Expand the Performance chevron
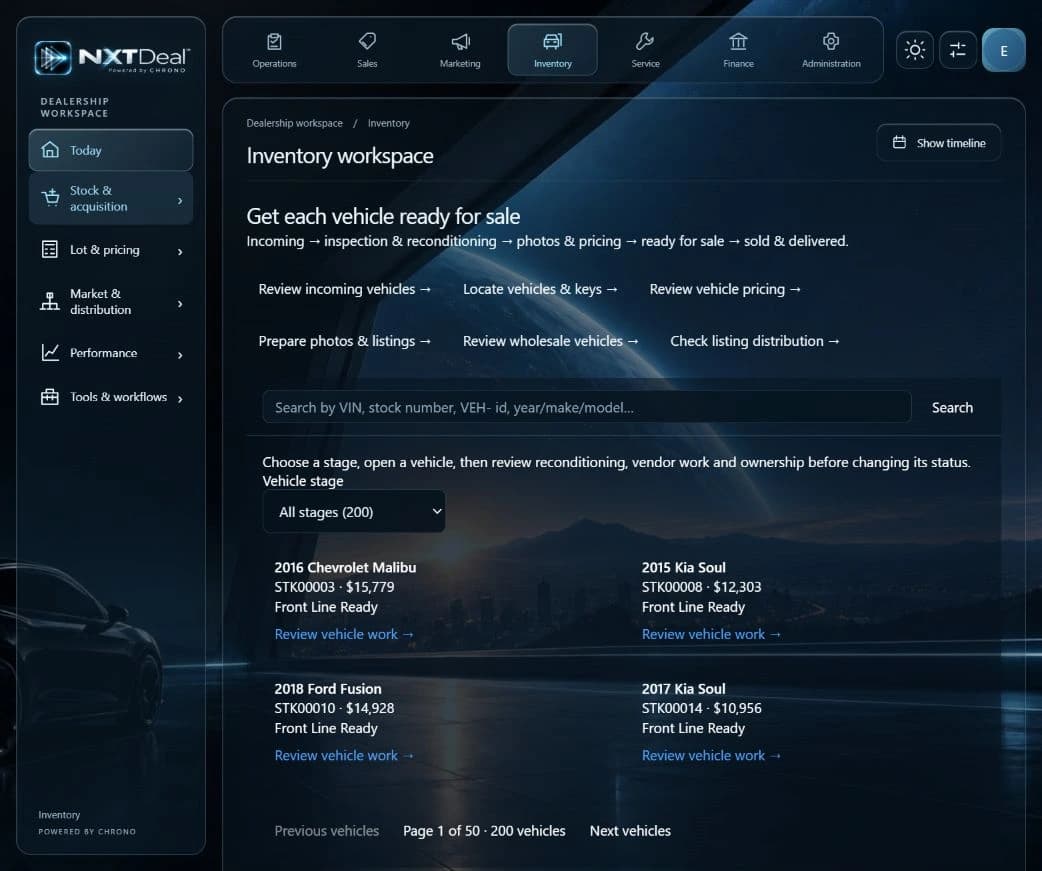 click(x=179, y=355)
